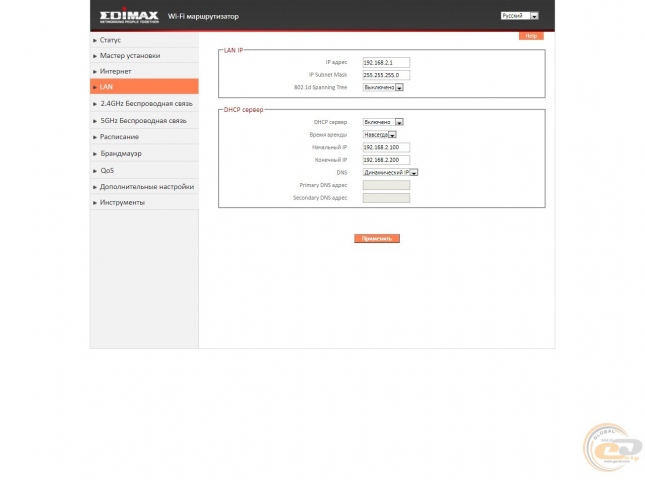The width and height of the screenshot is (645, 480).
Task: Open Мастер установки menu item
Action: tap(144, 56)
